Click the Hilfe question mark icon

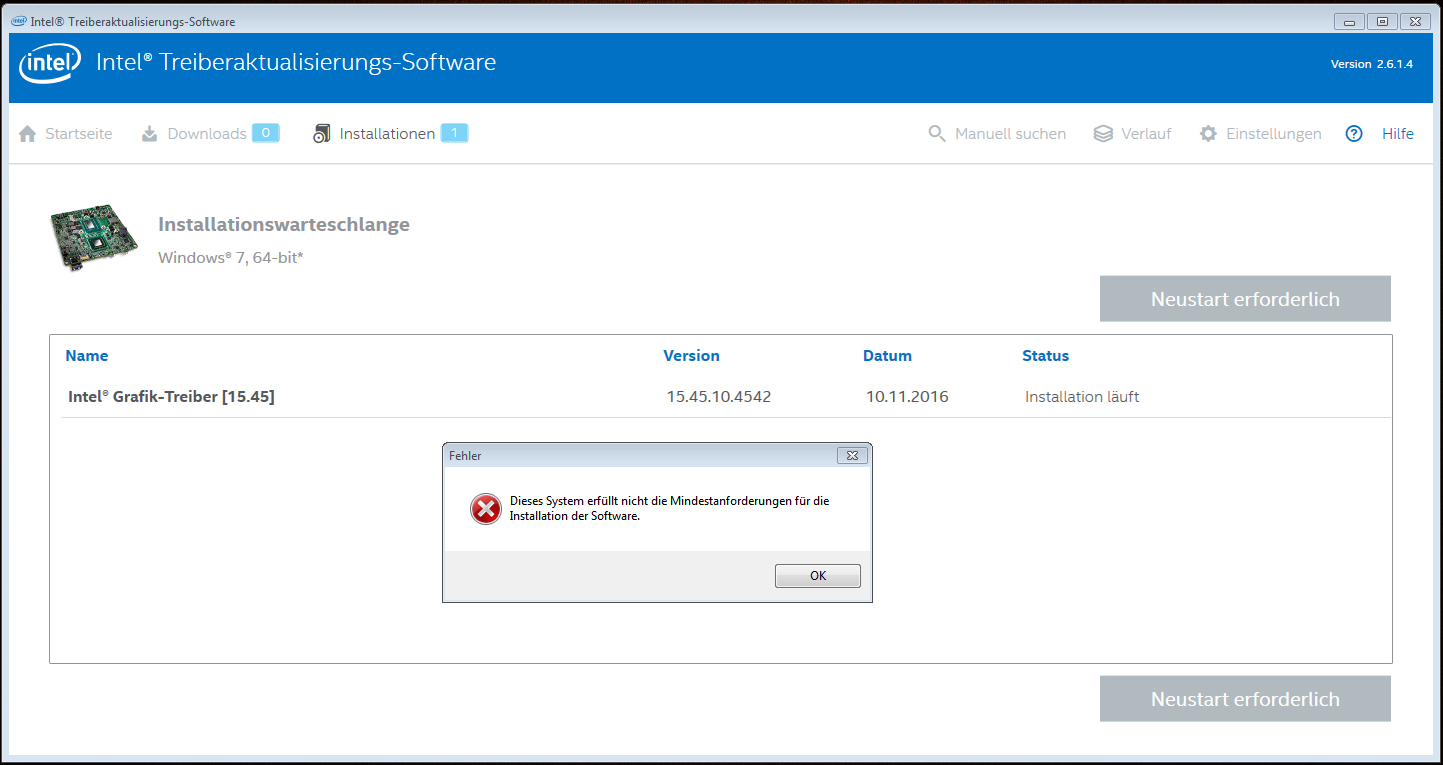pos(1354,134)
